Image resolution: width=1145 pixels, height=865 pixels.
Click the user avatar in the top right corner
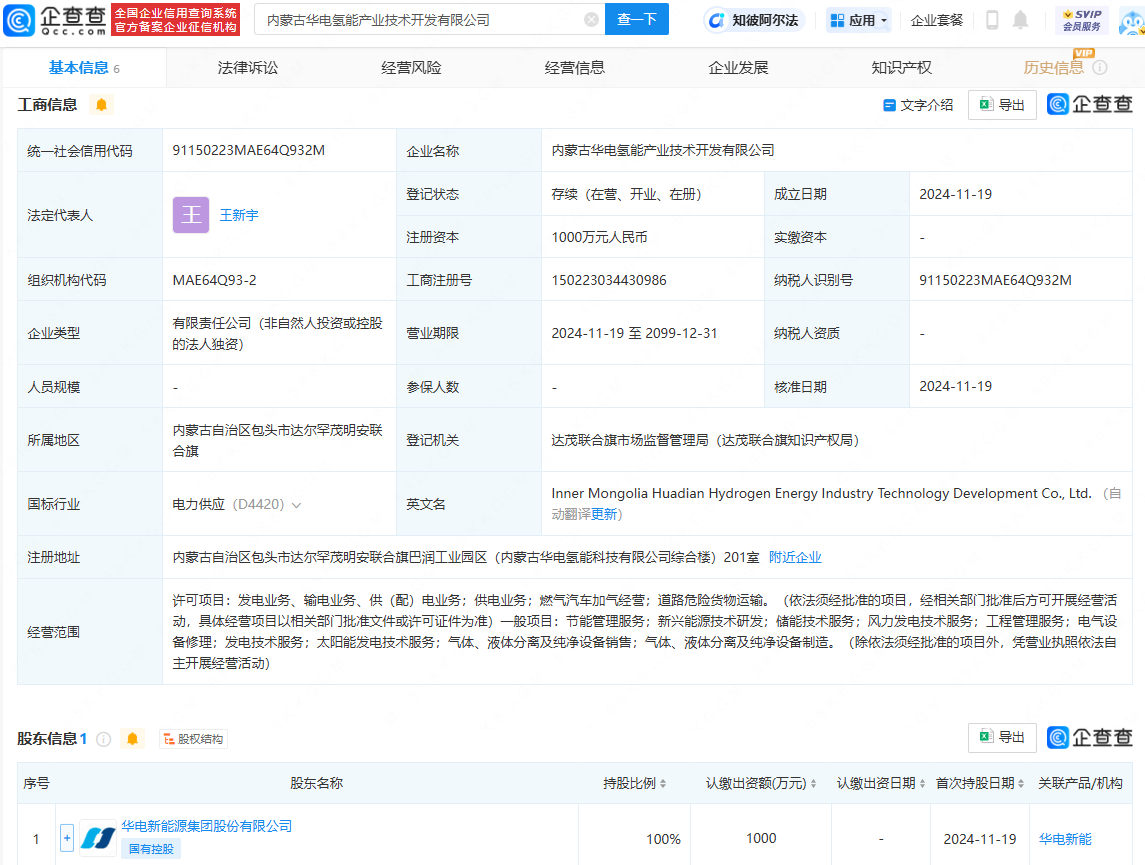1132,22
